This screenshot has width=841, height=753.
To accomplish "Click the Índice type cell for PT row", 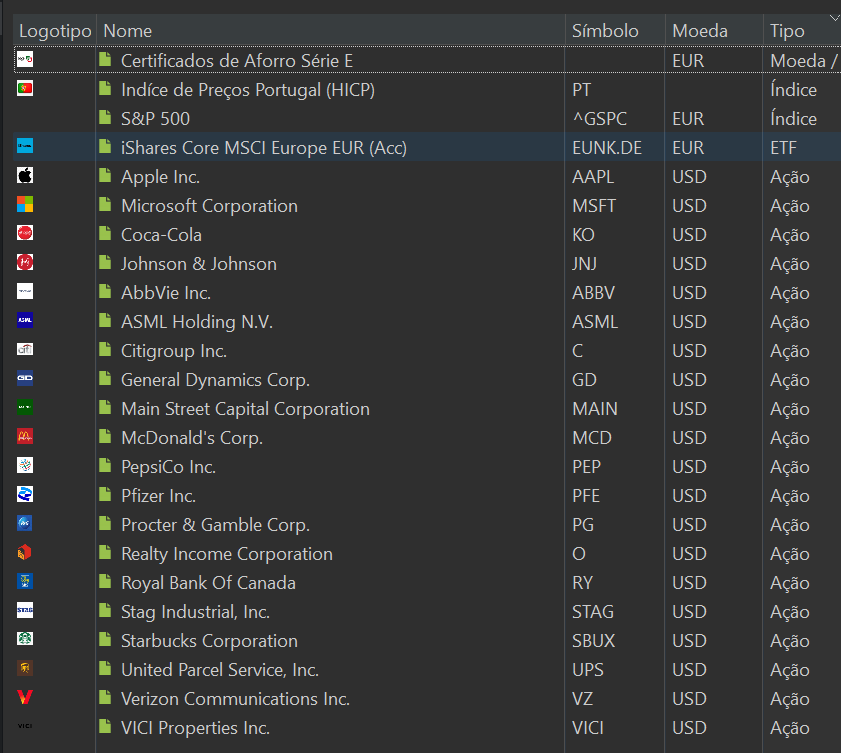I will point(794,90).
